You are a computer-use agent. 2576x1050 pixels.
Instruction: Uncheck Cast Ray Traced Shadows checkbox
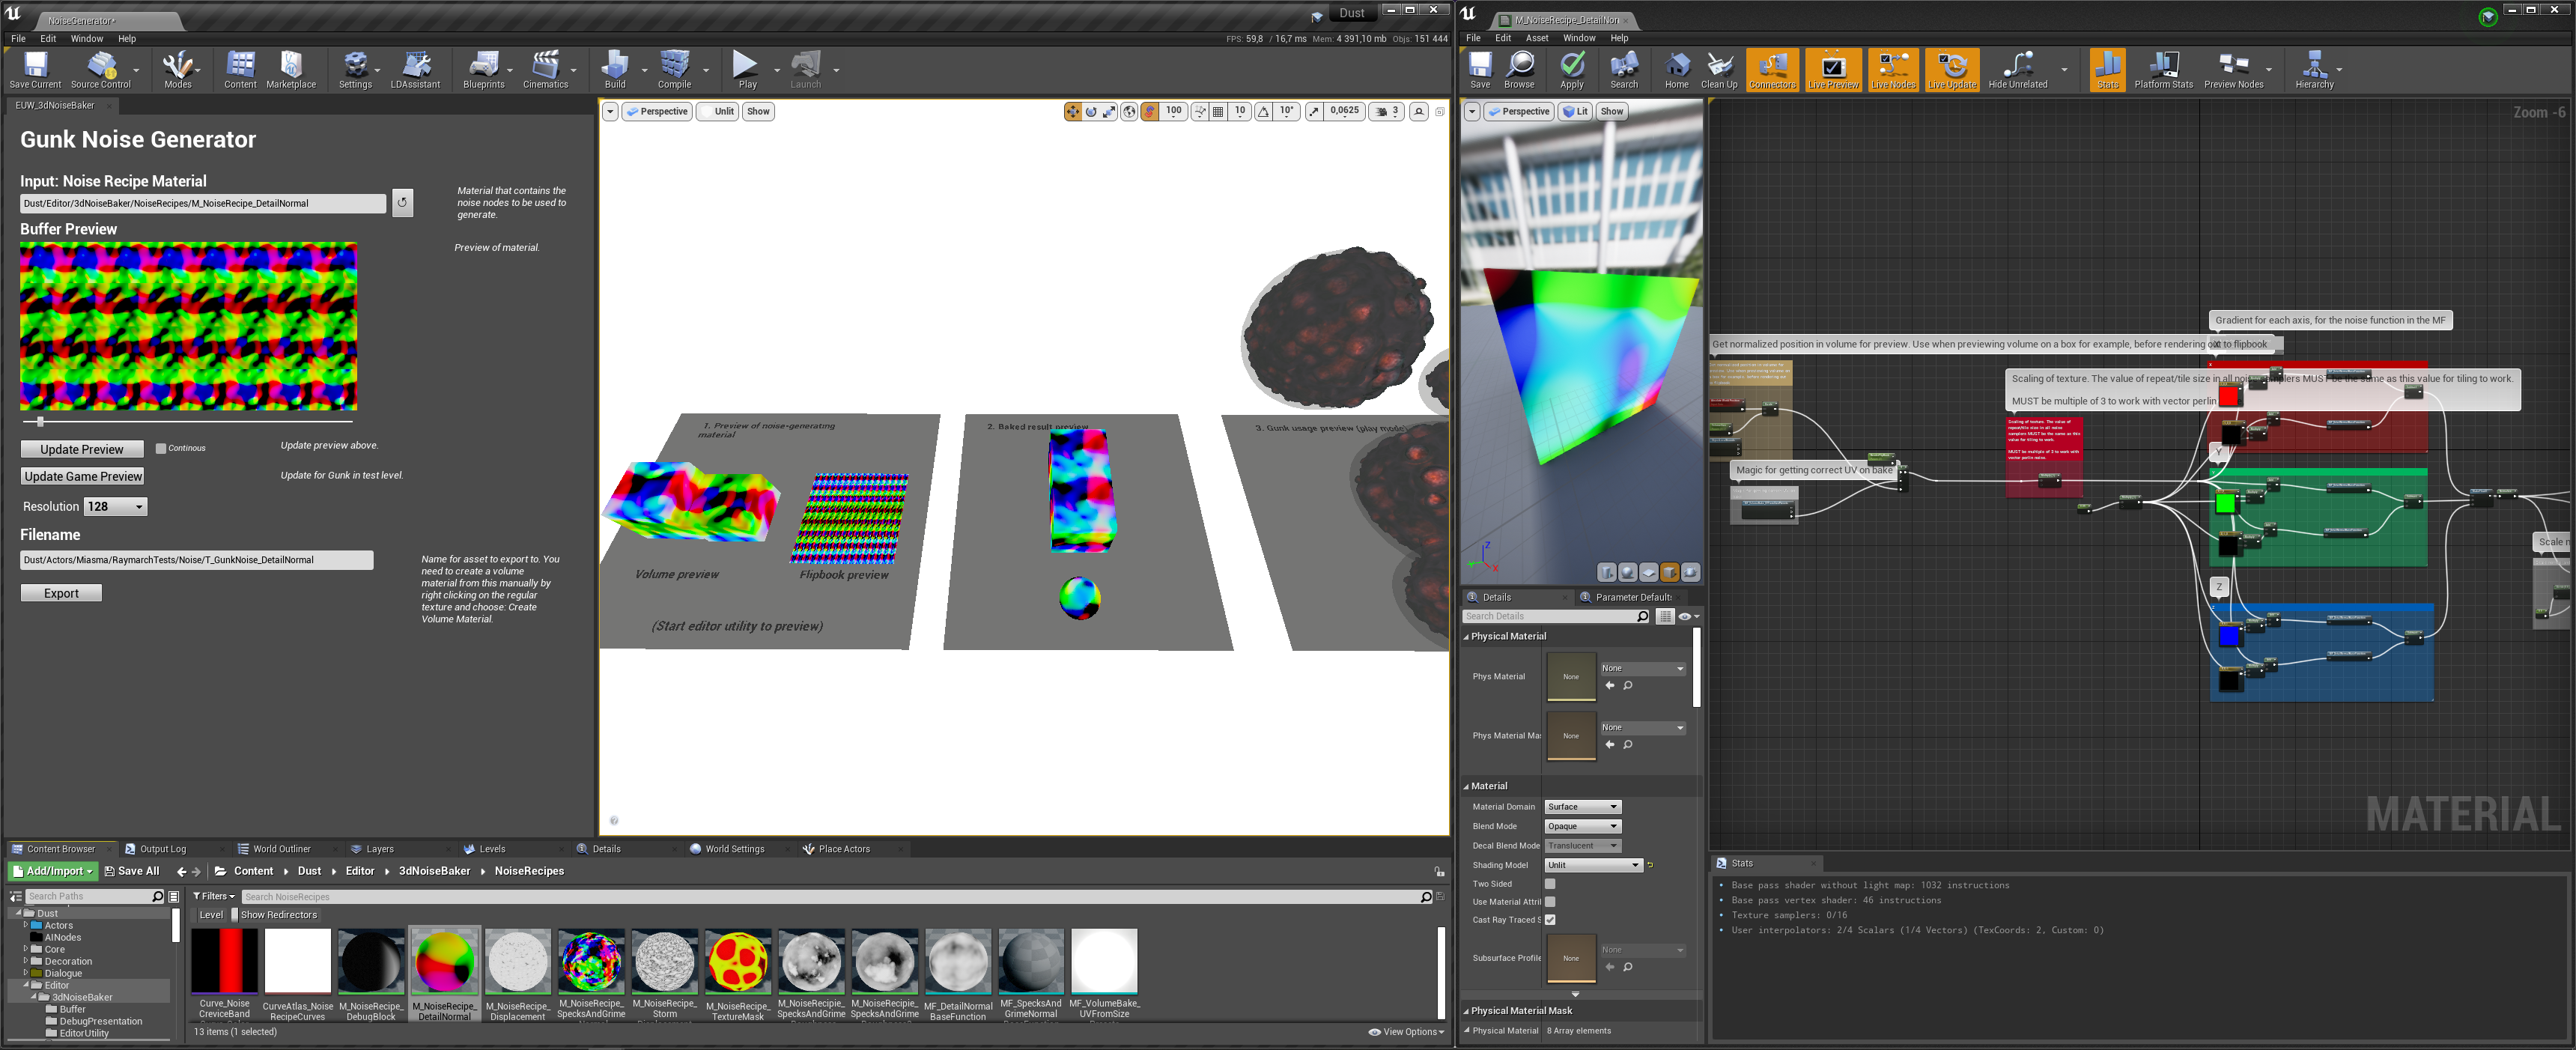pos(1550,920)
